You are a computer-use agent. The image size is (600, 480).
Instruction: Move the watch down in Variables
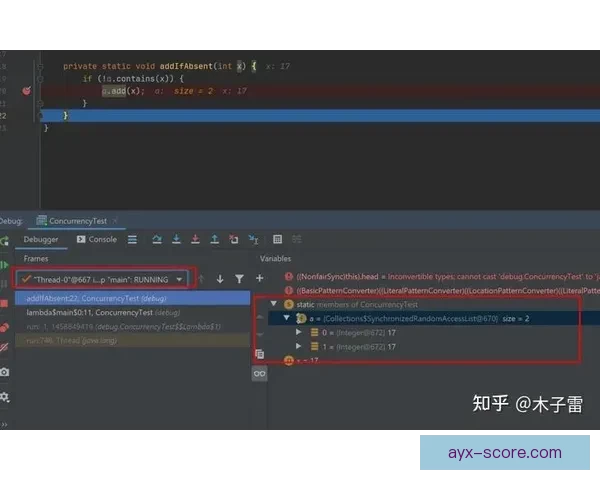tap(259, 335)
